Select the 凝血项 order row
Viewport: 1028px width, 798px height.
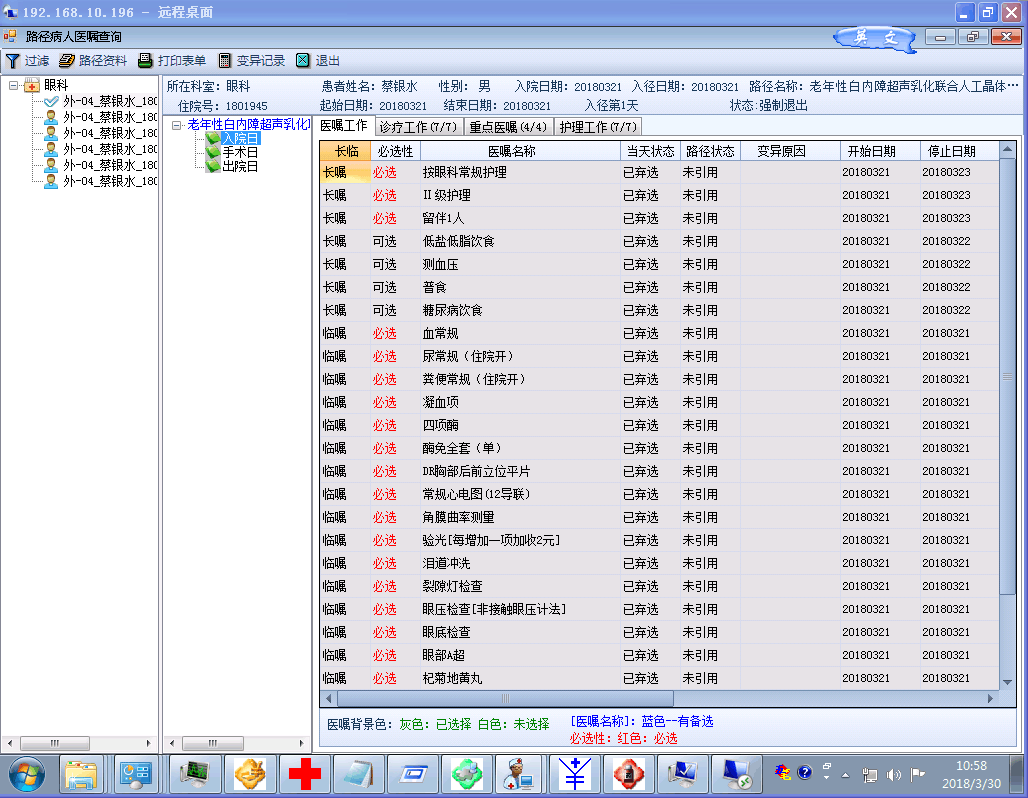tap(659, 402)
